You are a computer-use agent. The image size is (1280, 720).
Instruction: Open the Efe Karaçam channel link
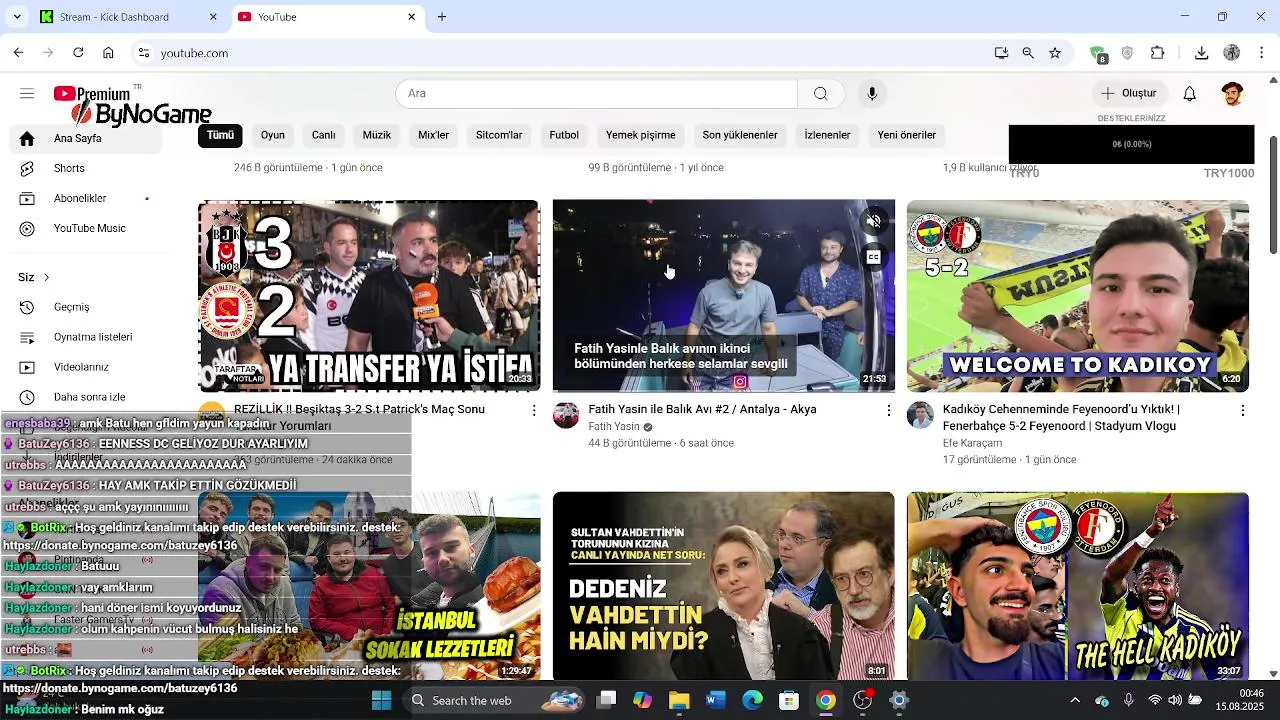pos(972,443)
